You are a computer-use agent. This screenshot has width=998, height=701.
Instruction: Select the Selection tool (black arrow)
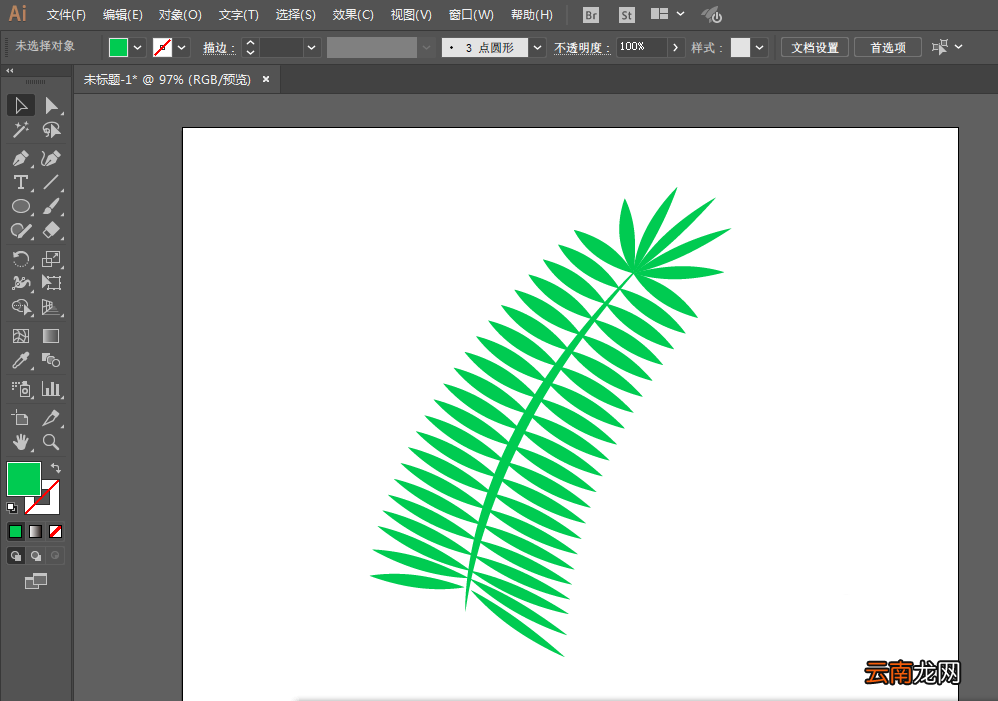(21, 105)
